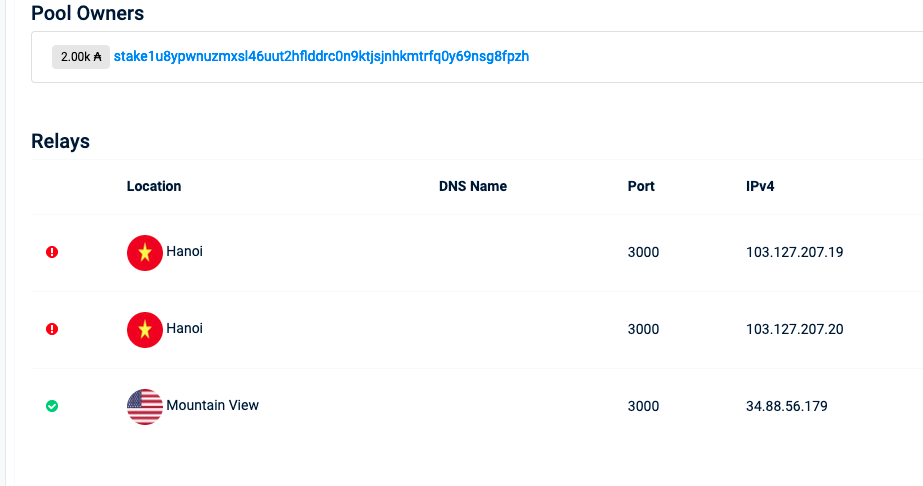Click the Mountain View location text
923x486 pixels.
point(213,405)
